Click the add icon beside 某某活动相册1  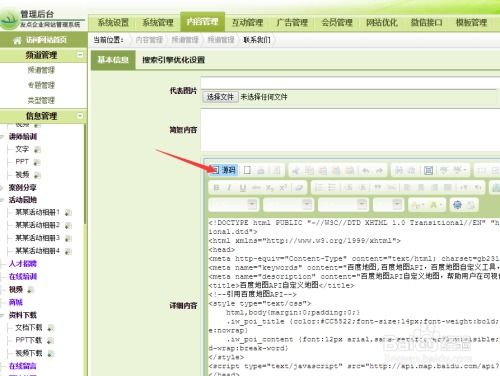68,213
